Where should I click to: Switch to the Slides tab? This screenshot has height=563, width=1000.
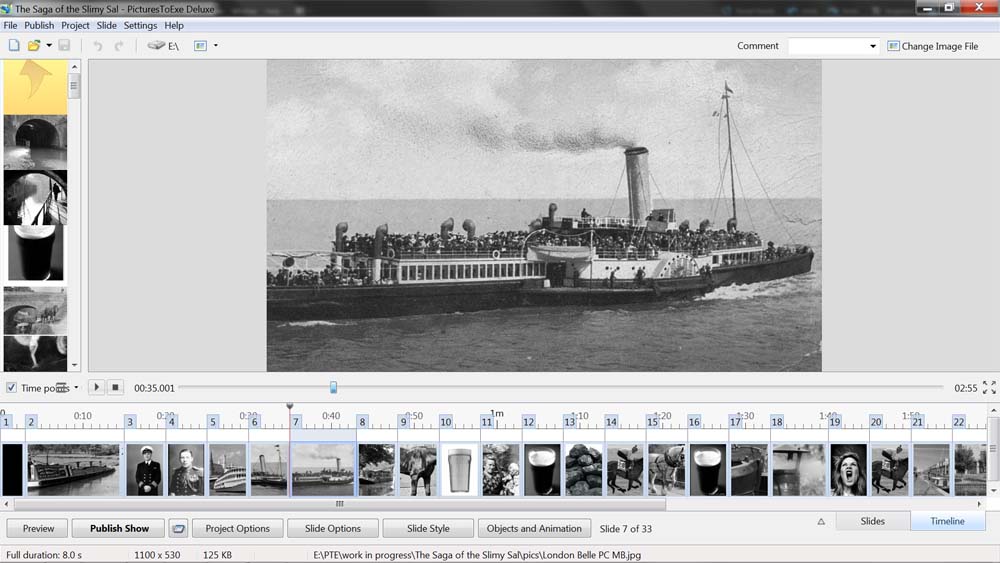872,521
